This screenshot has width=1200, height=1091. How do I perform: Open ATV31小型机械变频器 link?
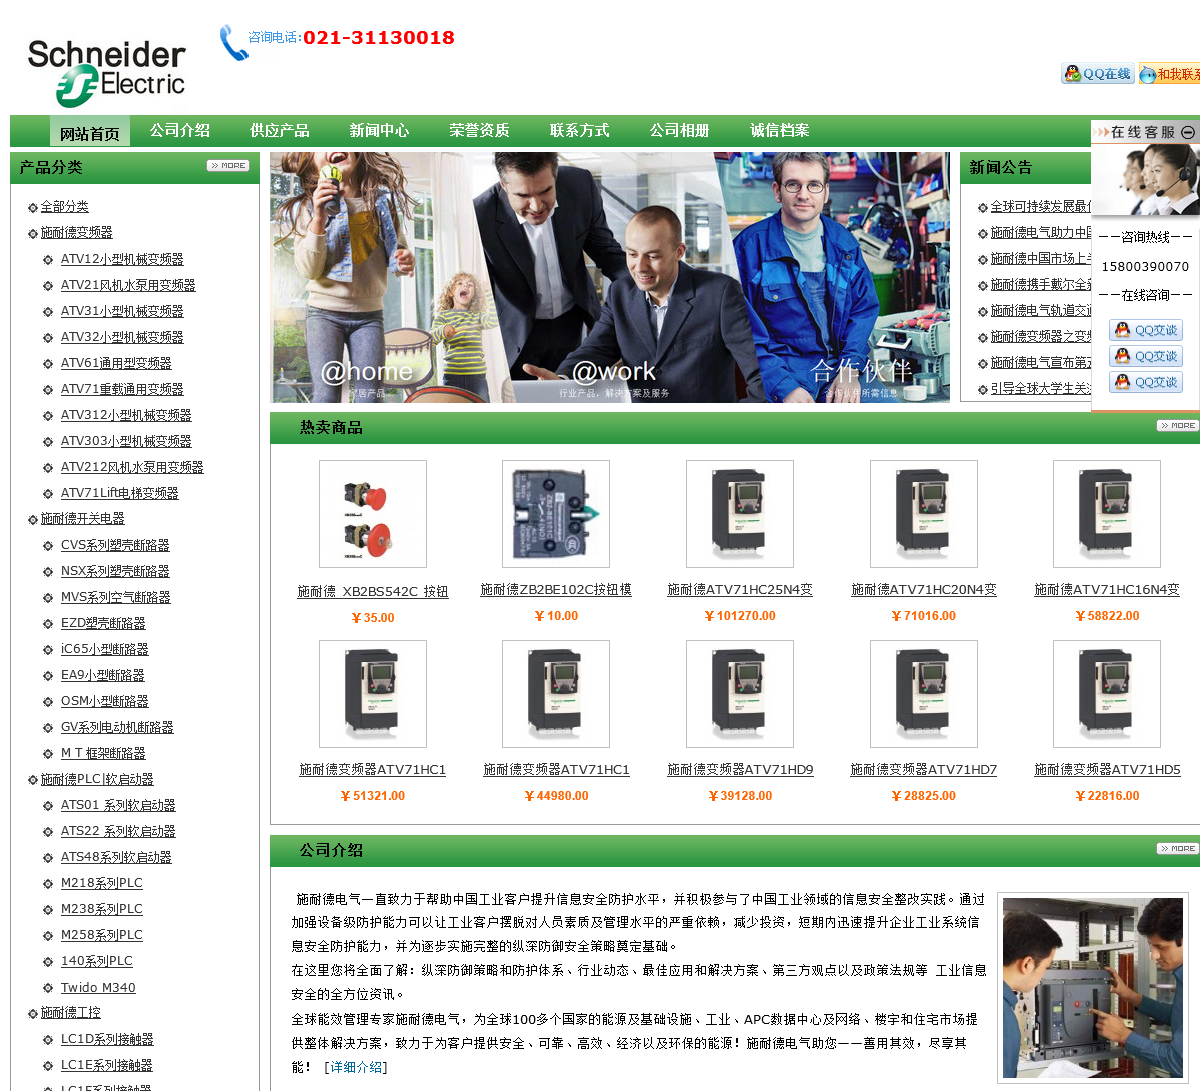click(x=122, y=311)
